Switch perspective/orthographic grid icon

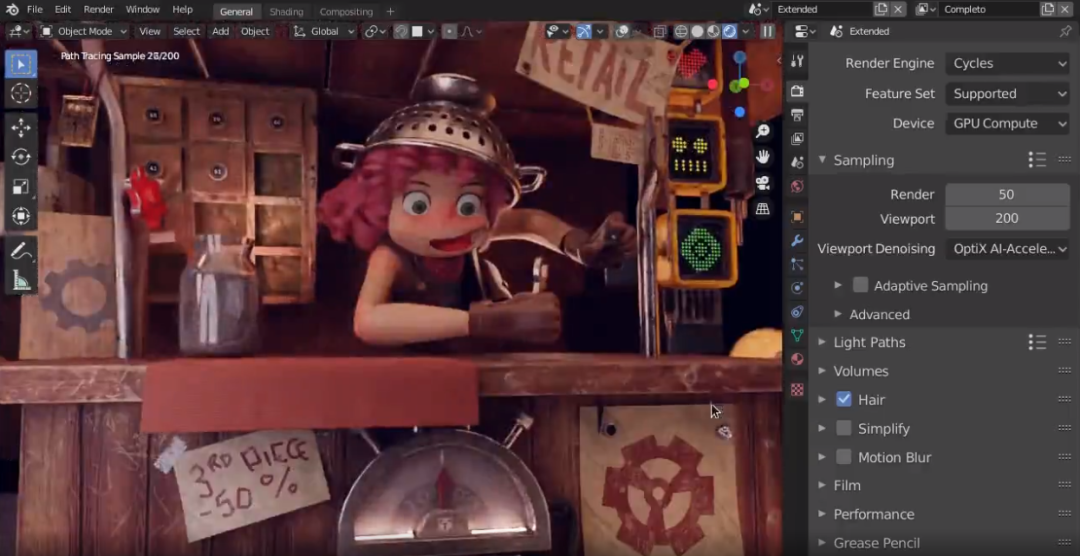[x=762, y=209]
